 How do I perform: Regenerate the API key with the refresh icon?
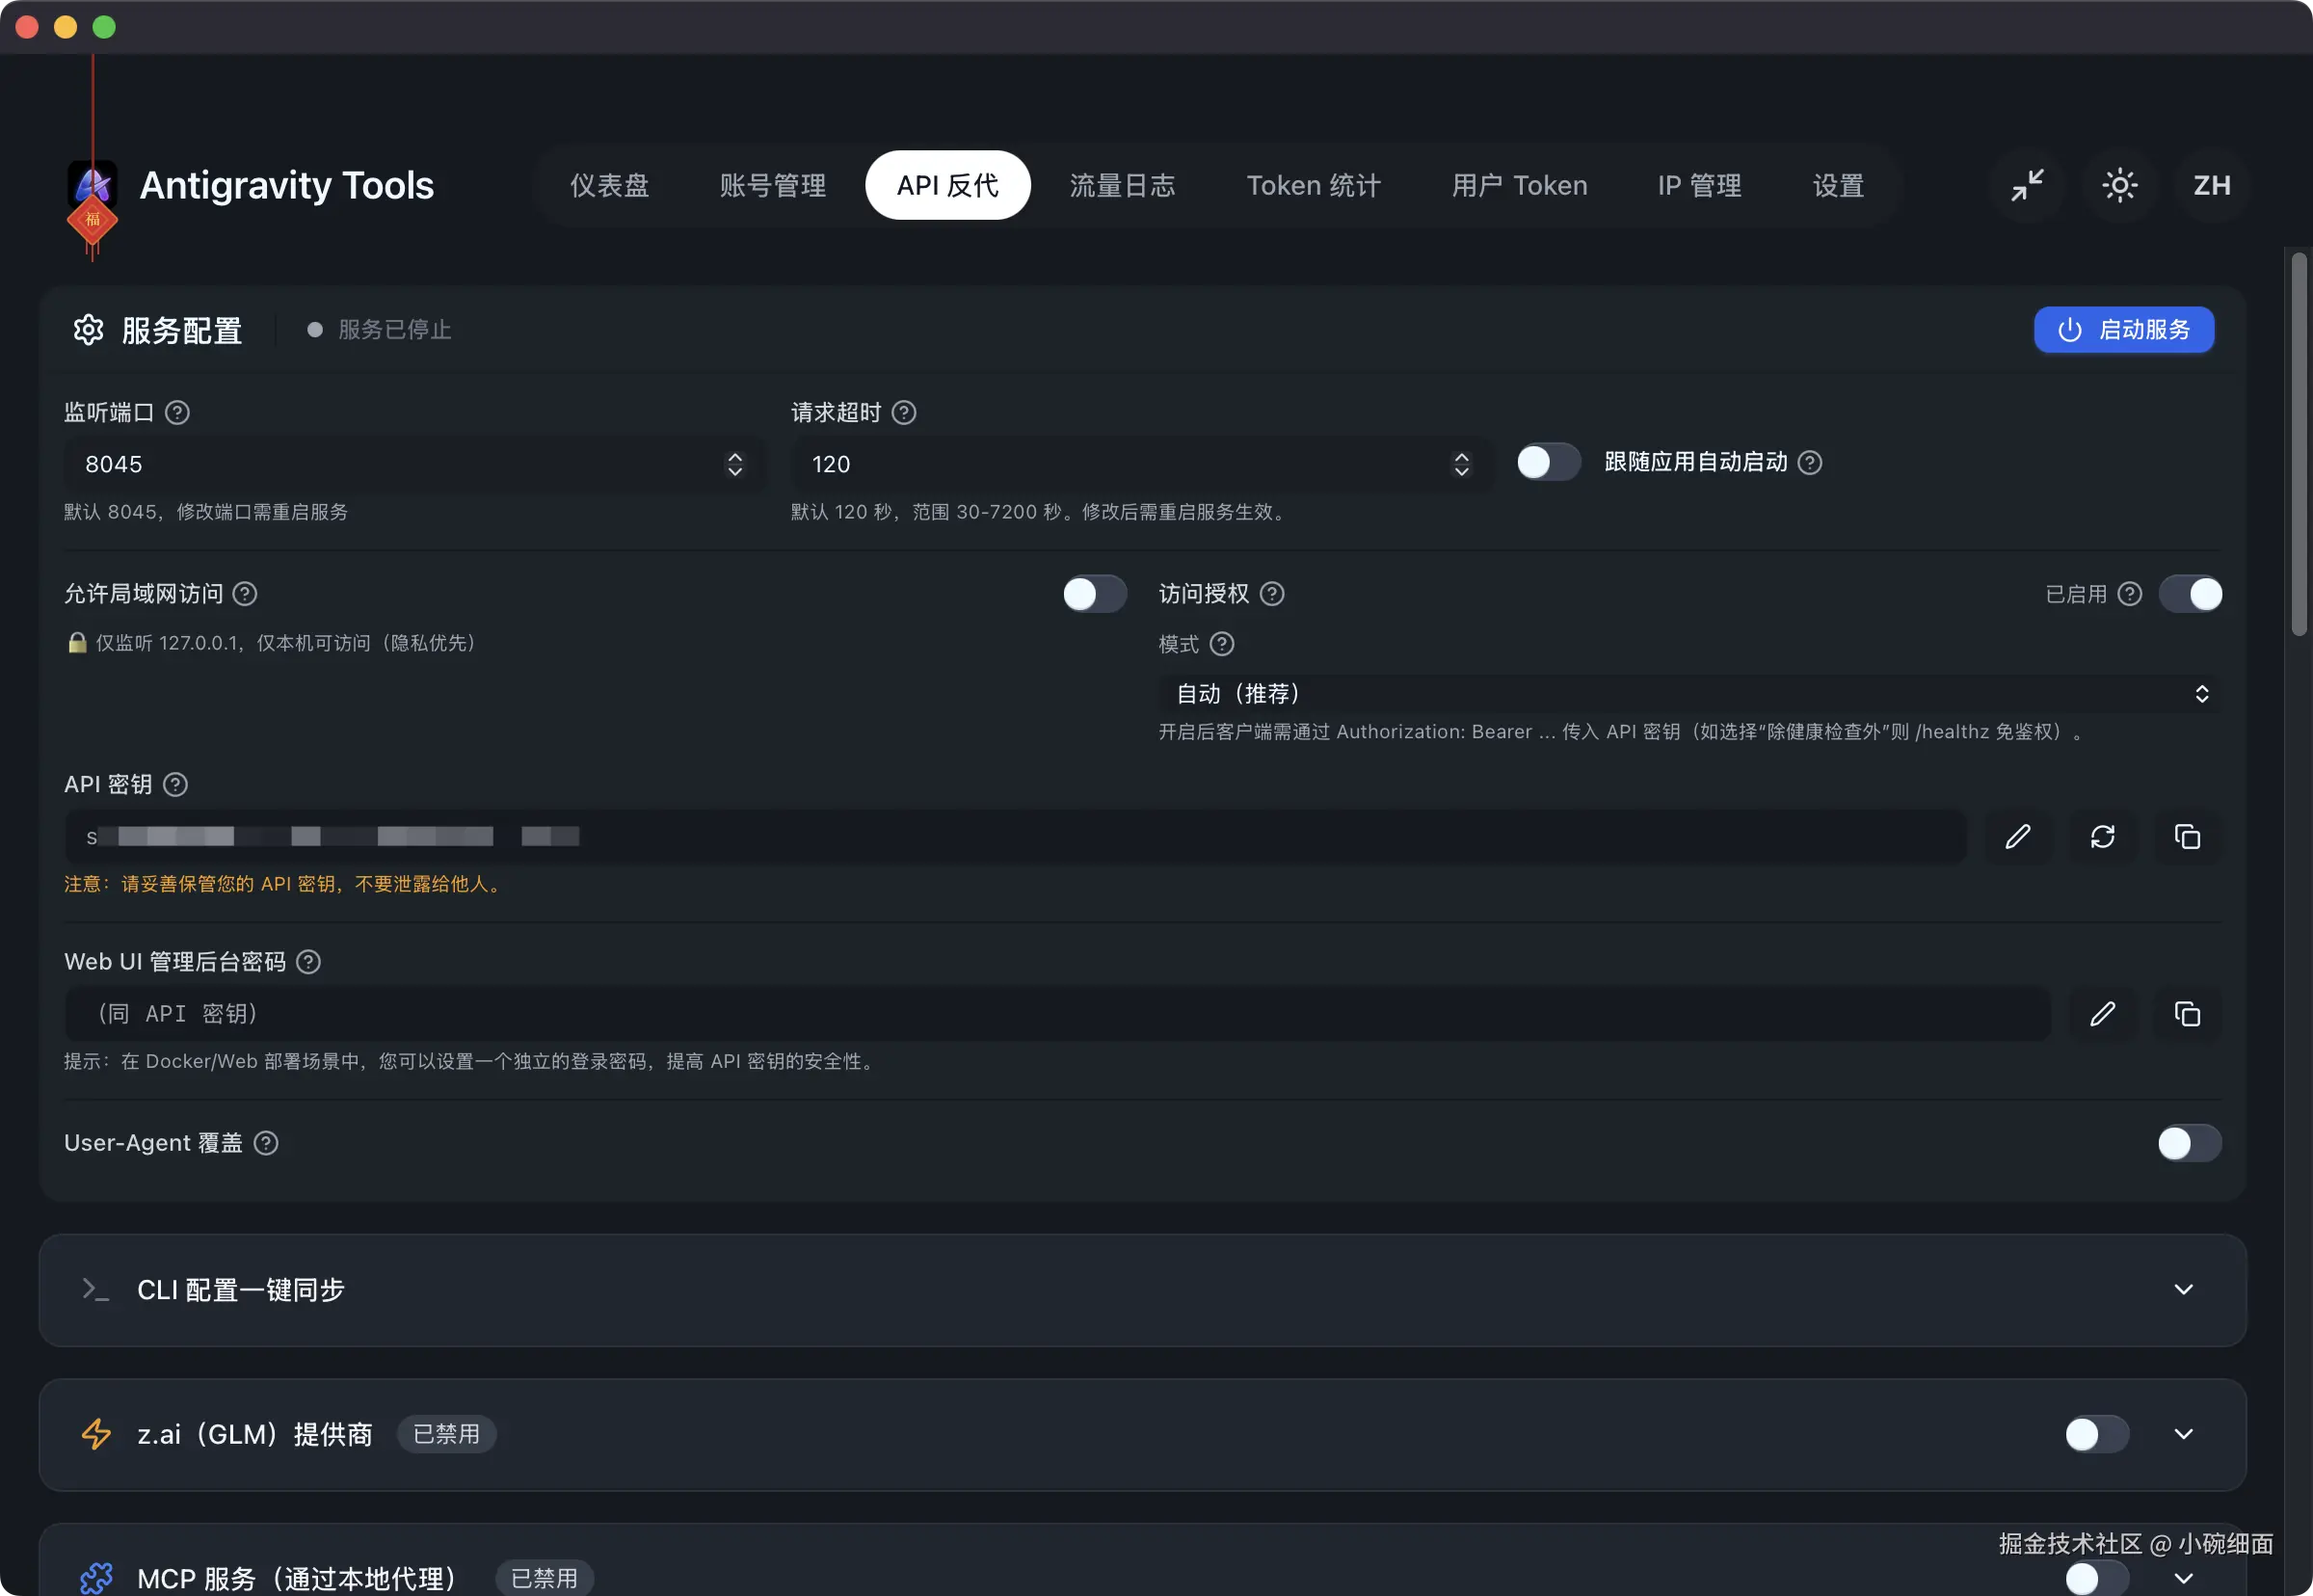(x=2102, y=837)
